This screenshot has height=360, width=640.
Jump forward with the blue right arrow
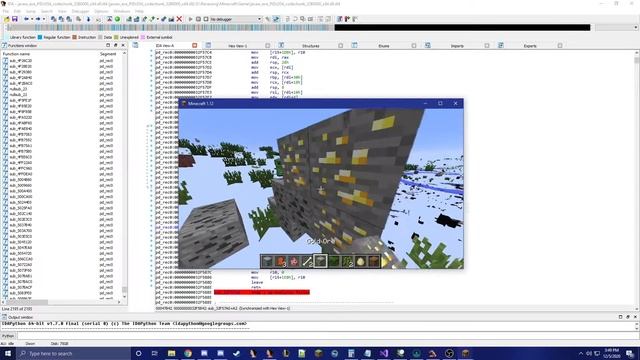click(x=38, y=19)
